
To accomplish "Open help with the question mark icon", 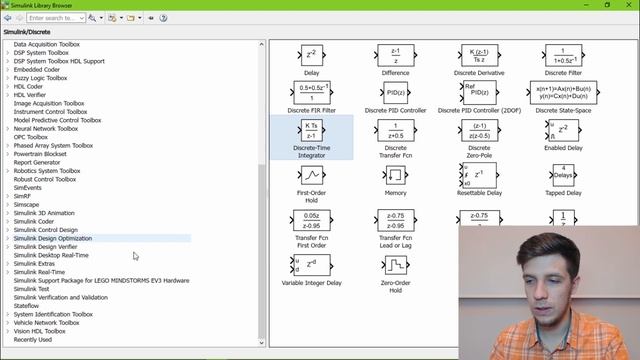I will pos(163,18).
